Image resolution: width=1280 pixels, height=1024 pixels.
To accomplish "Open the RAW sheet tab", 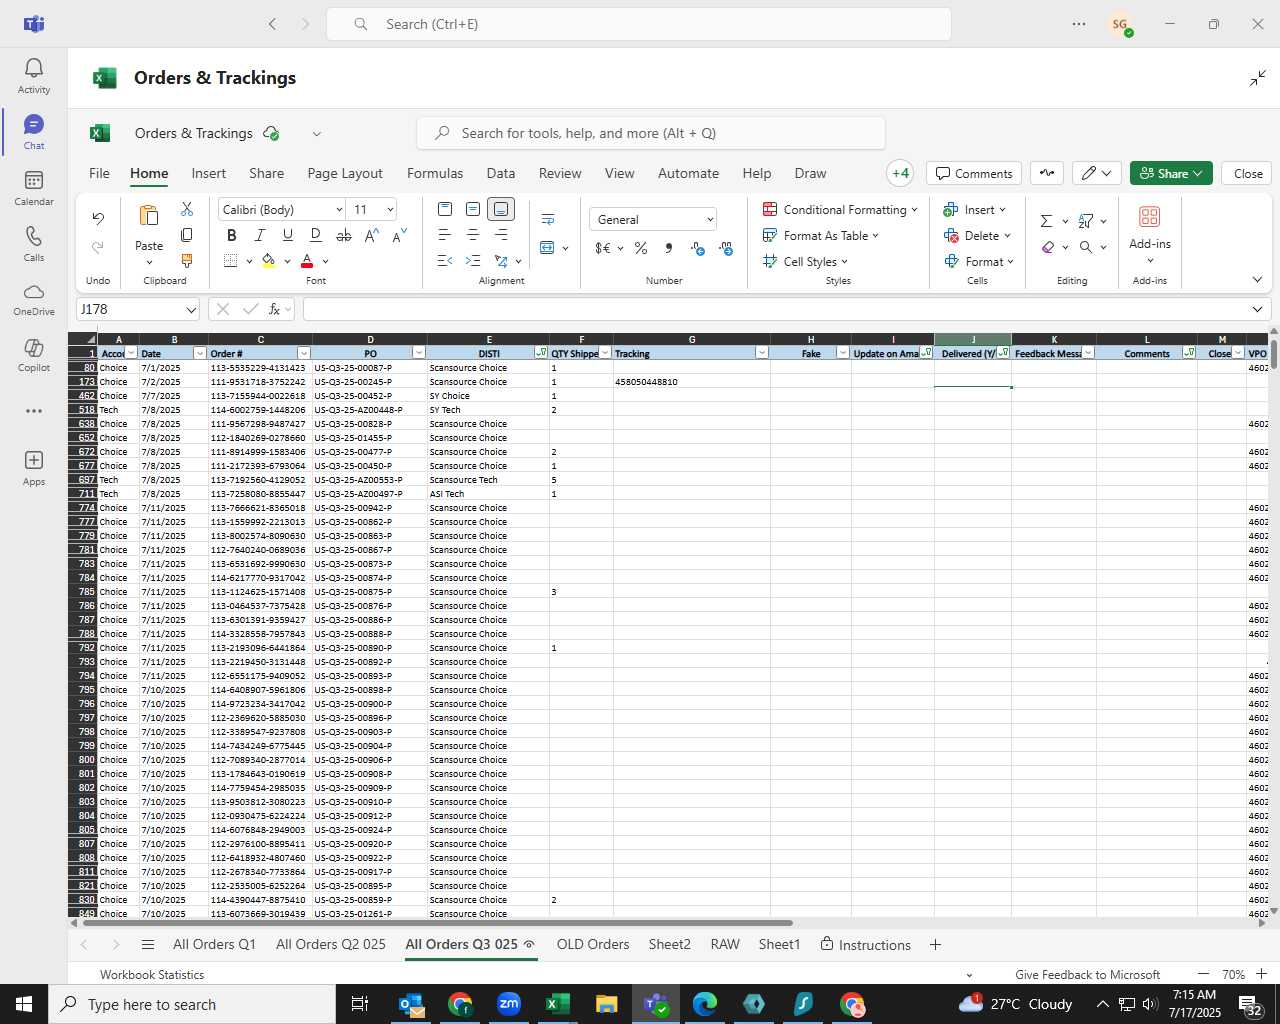I will click(725, 944).
